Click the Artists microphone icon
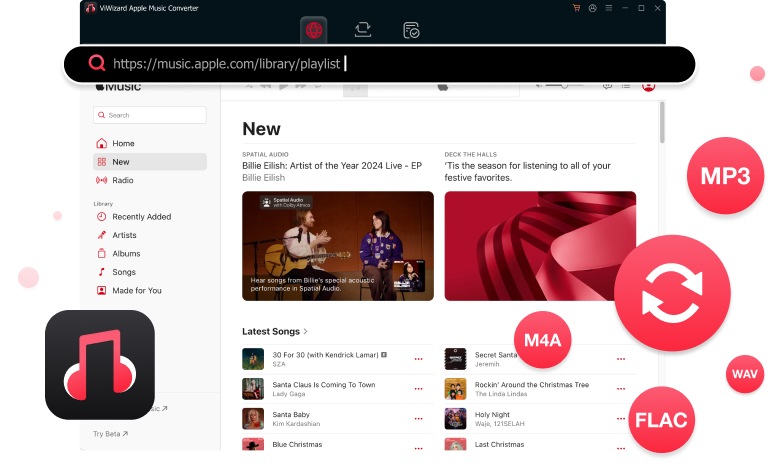Viewport: 772px width, 470px height. [x=101, y=235]
